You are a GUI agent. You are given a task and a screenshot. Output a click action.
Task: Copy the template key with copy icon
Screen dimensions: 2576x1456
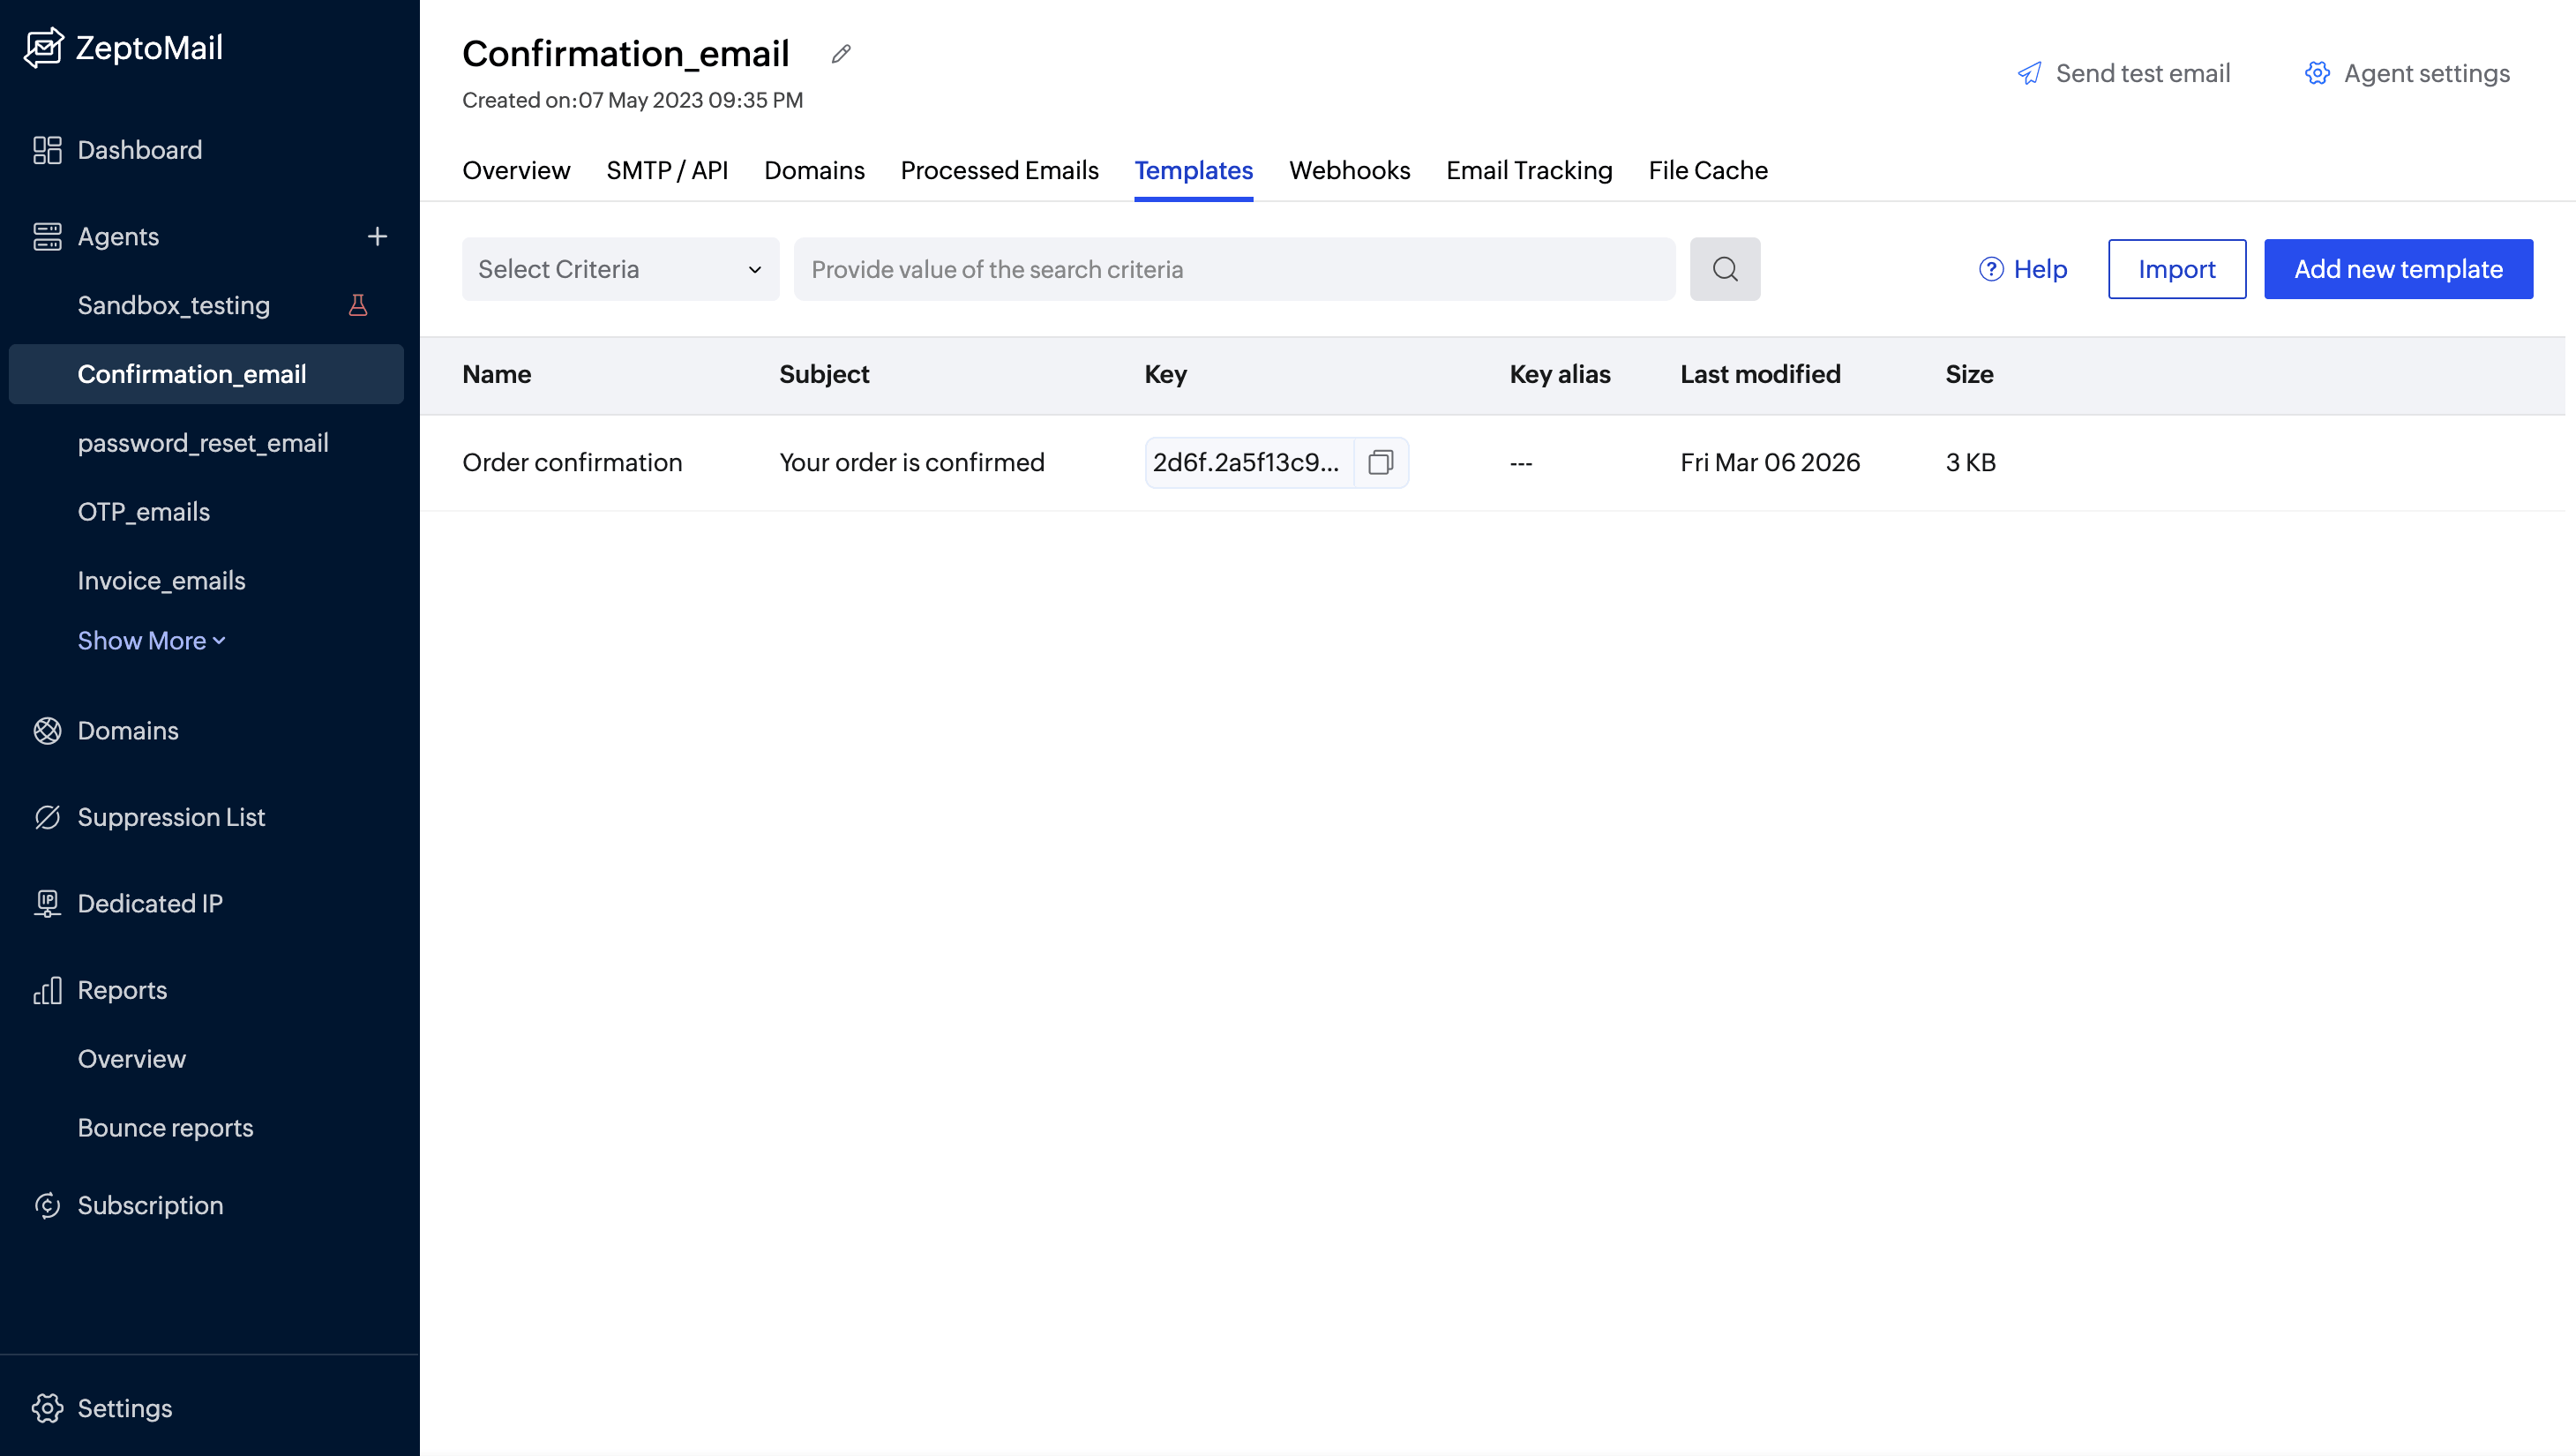click(x=1380, y=462)
